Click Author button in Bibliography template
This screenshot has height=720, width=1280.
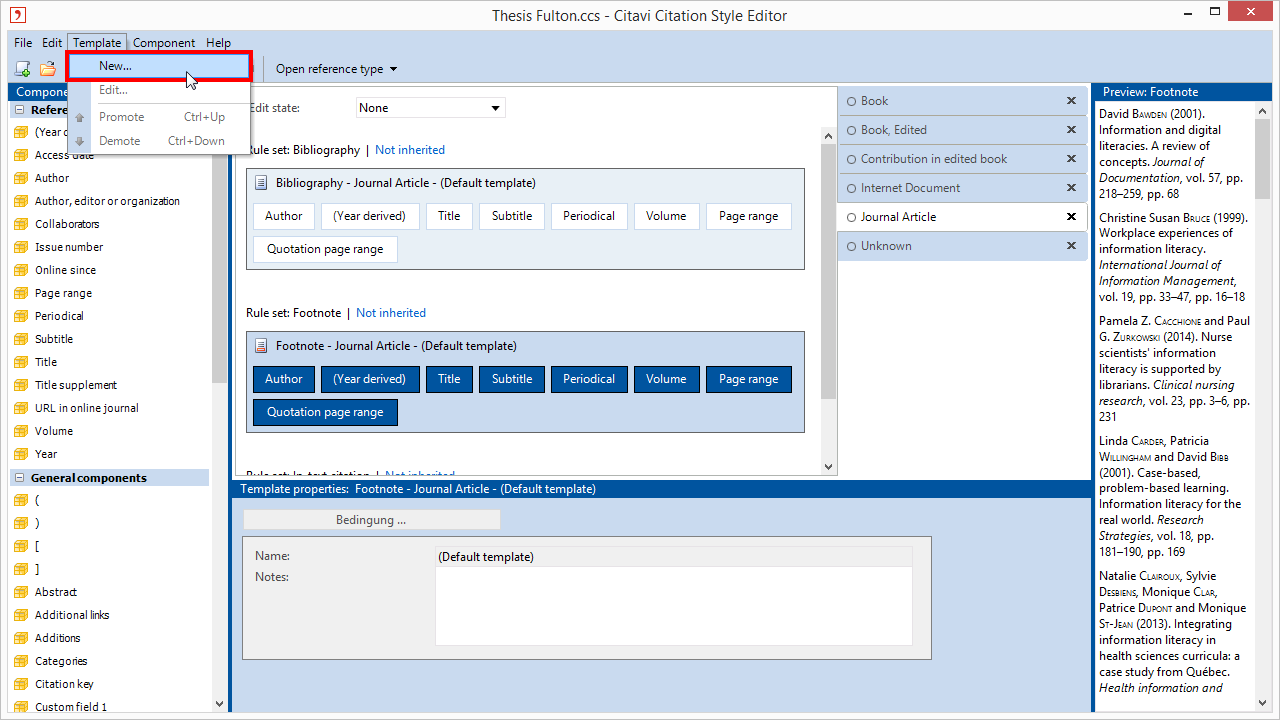(x=284, y=216)
